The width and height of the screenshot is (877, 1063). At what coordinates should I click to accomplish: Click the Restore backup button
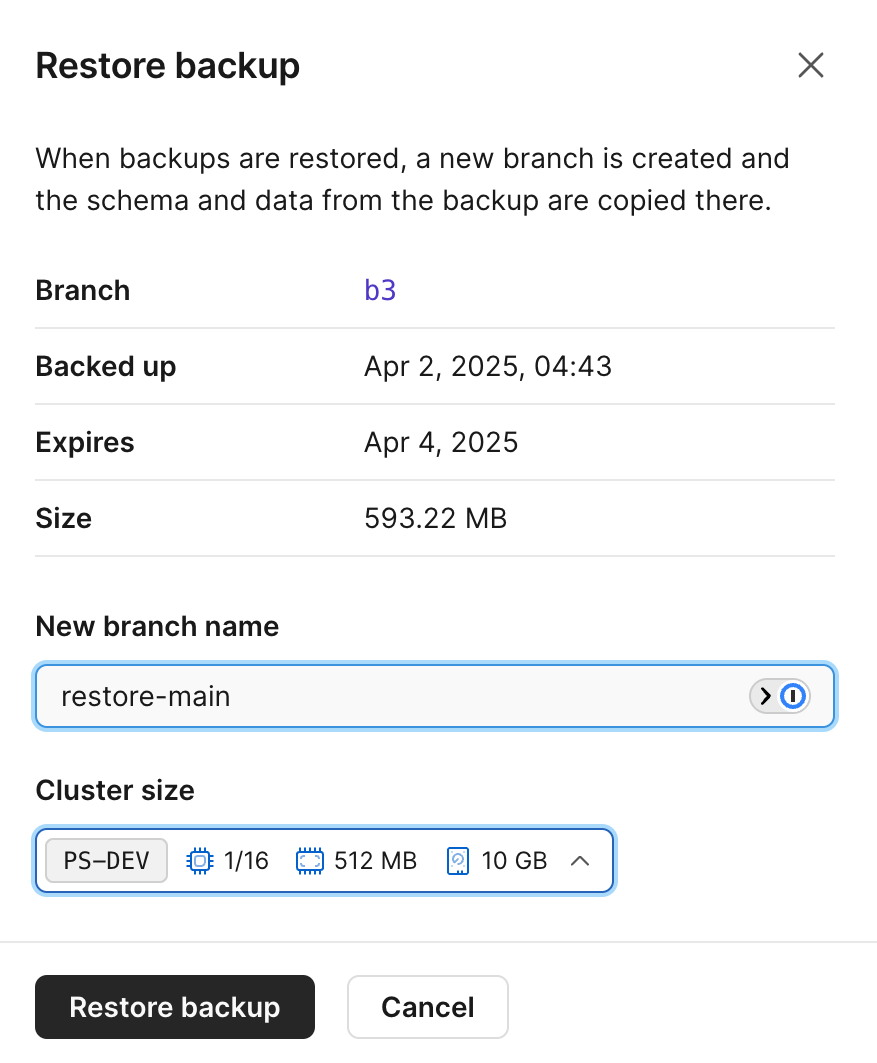pyautogui.click(x=174, y=1007)
